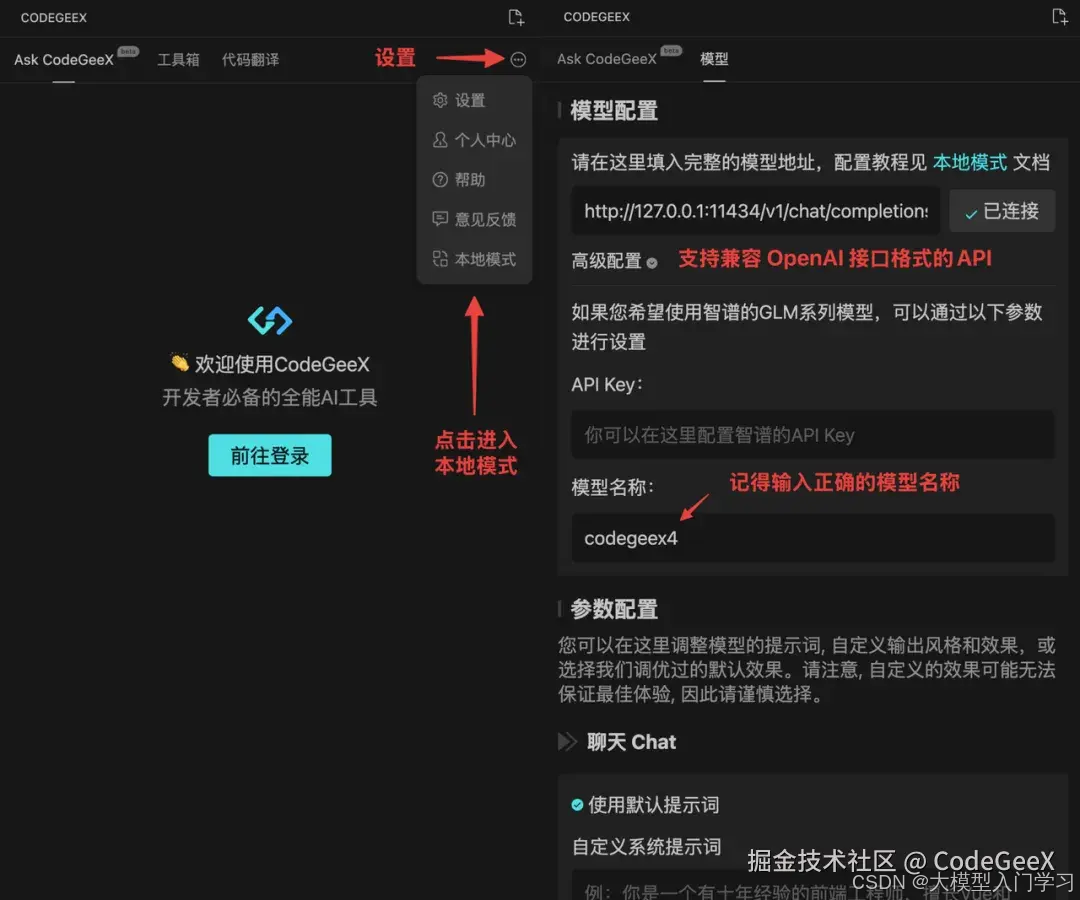Viewport: 1080px width, 900px height.
Task: Open the more options ellipsis menu
Action: (x=518, y=60)
